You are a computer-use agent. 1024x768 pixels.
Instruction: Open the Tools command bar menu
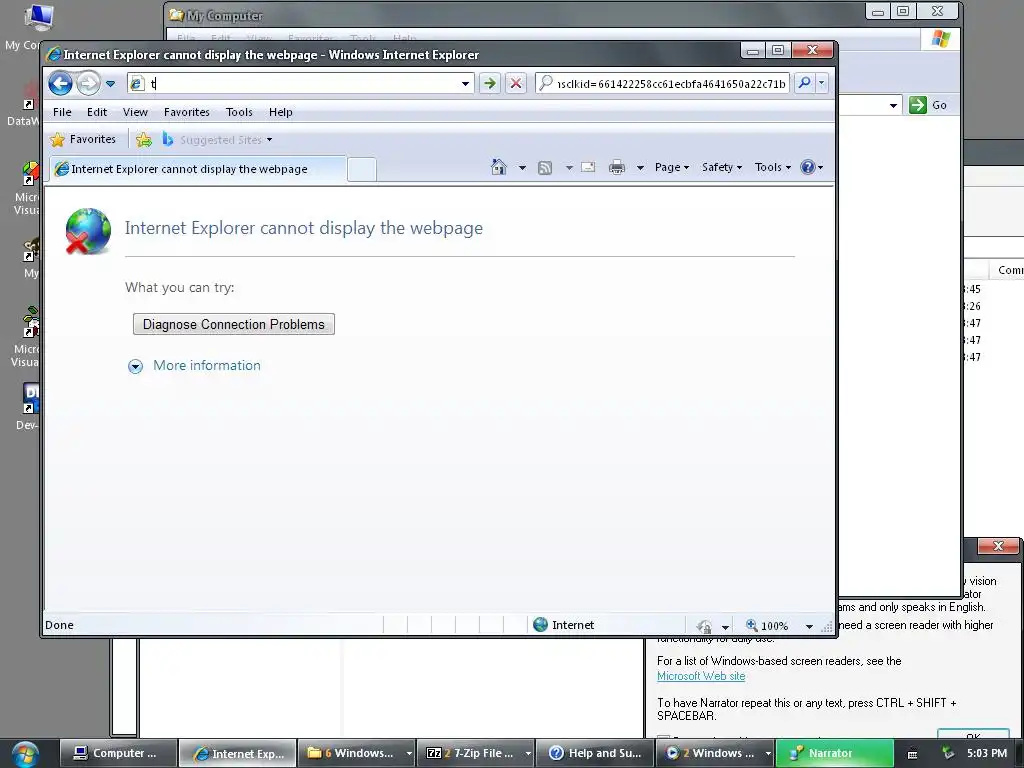(x=773, y=167)
